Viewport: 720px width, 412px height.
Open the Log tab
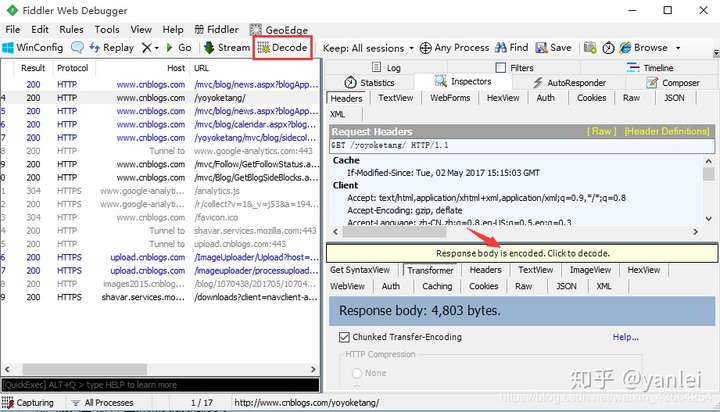coord(386,68)
